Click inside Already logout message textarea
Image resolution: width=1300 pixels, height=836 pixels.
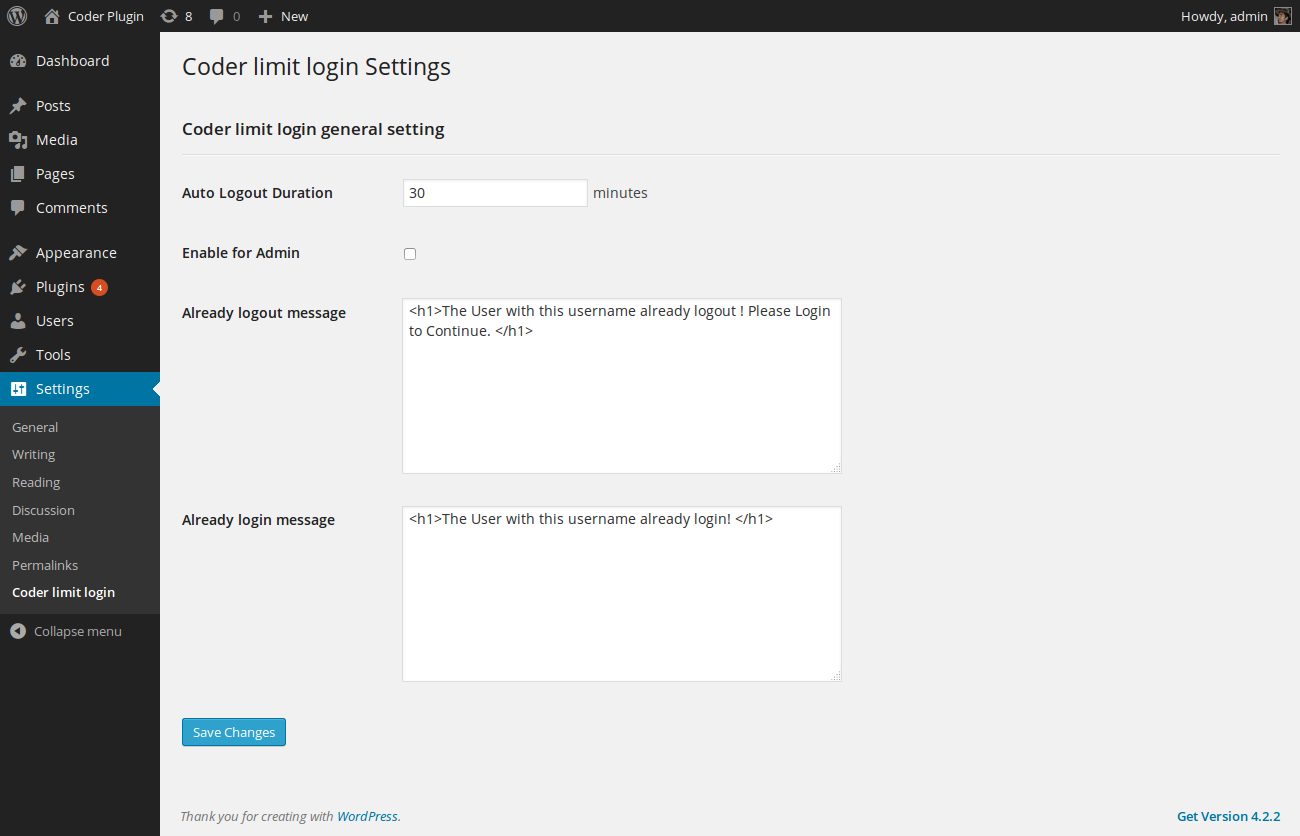622,386
